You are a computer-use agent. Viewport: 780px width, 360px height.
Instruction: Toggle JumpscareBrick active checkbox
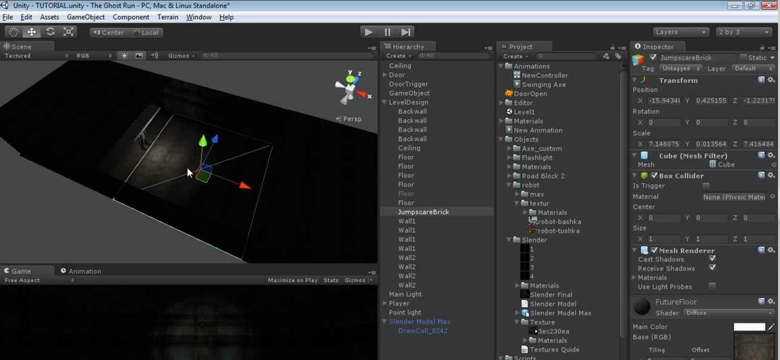click(x=653, y=58)
